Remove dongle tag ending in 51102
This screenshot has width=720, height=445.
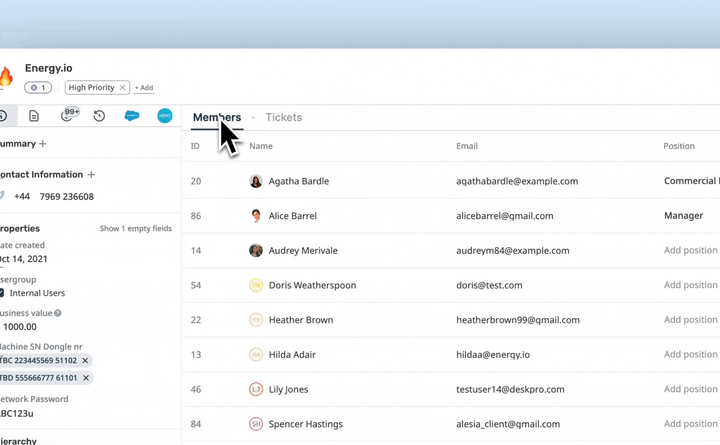pos(85,361)
